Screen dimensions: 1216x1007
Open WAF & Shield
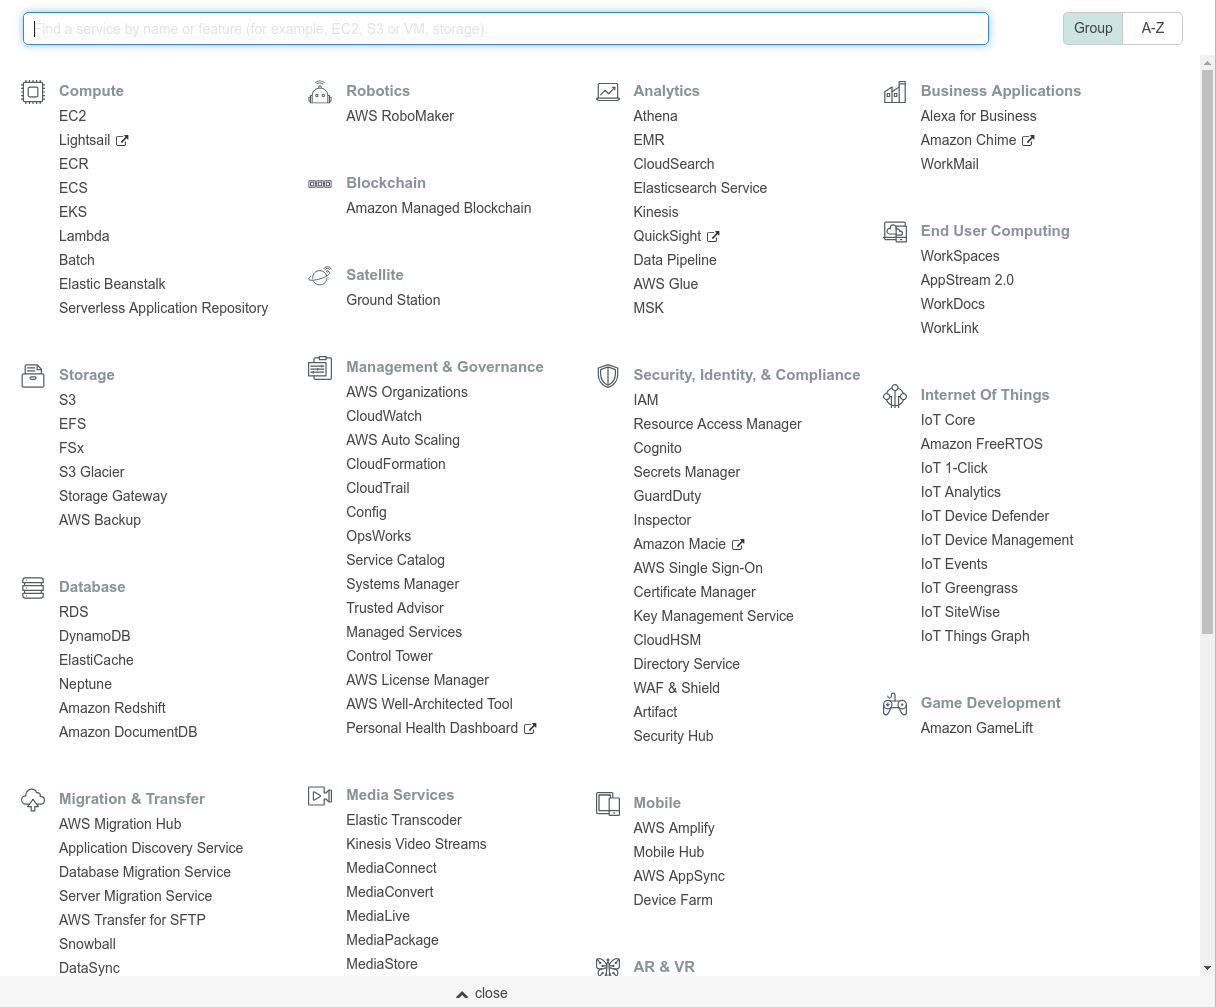coord(676,688)
